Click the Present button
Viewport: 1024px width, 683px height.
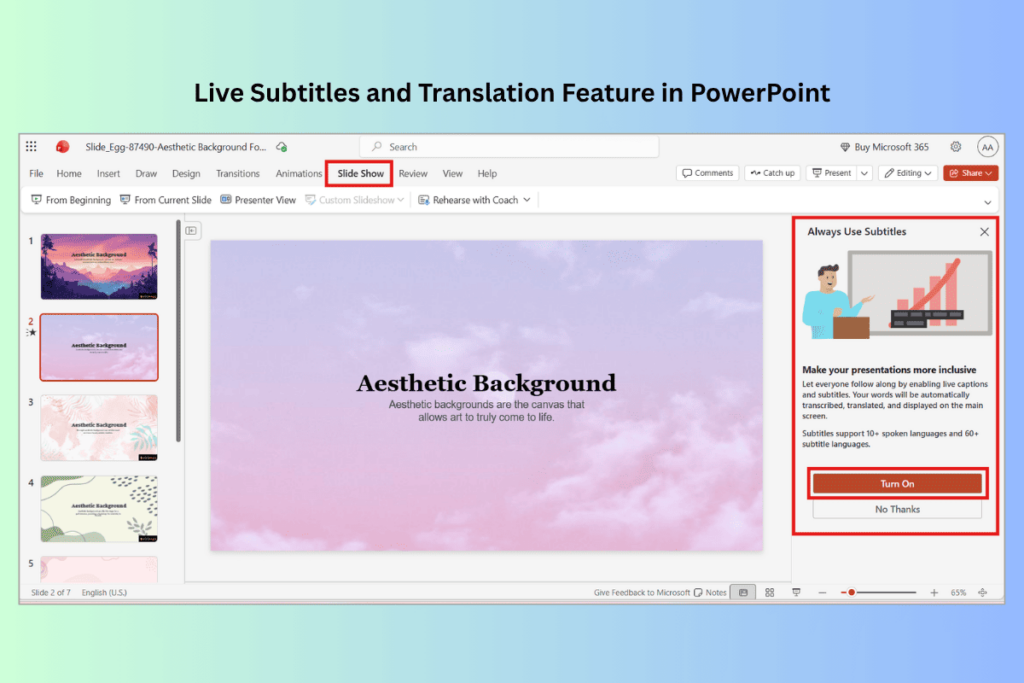831,173
